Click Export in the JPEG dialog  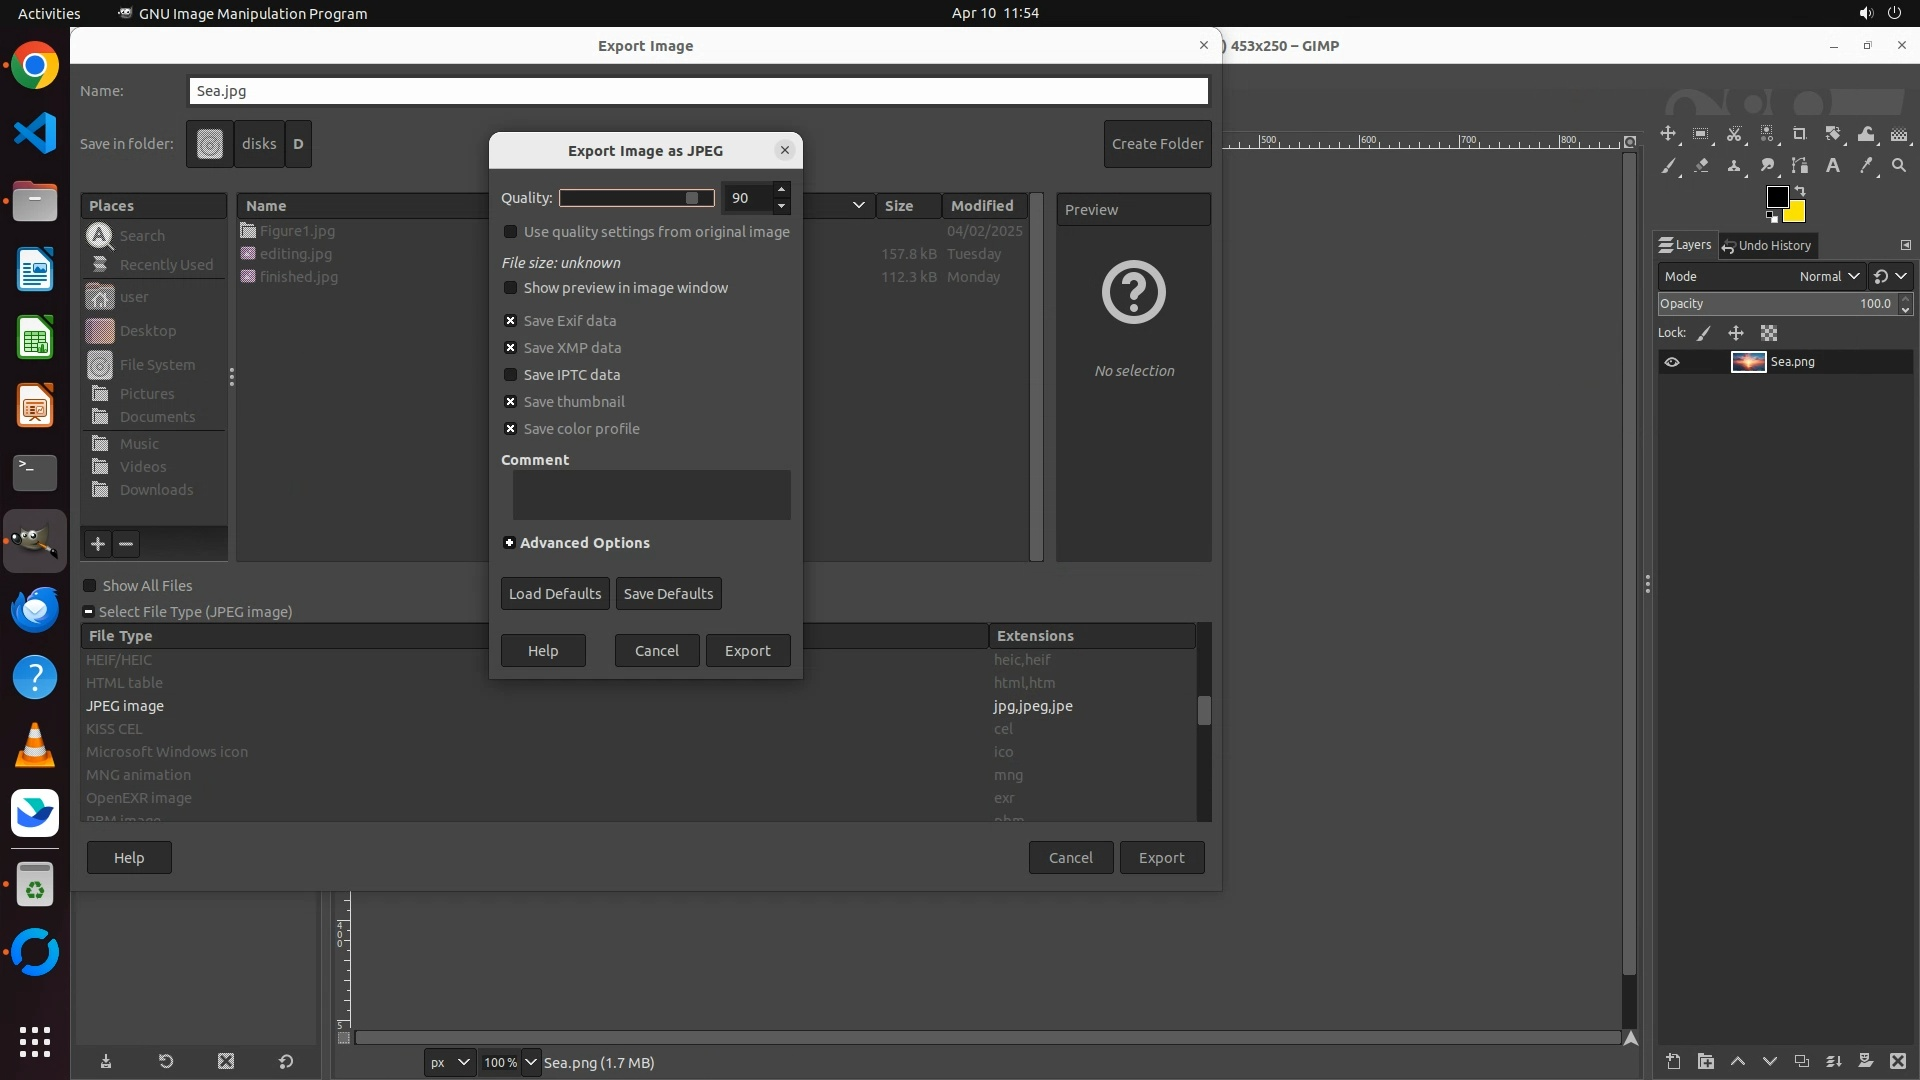(747, 651)
